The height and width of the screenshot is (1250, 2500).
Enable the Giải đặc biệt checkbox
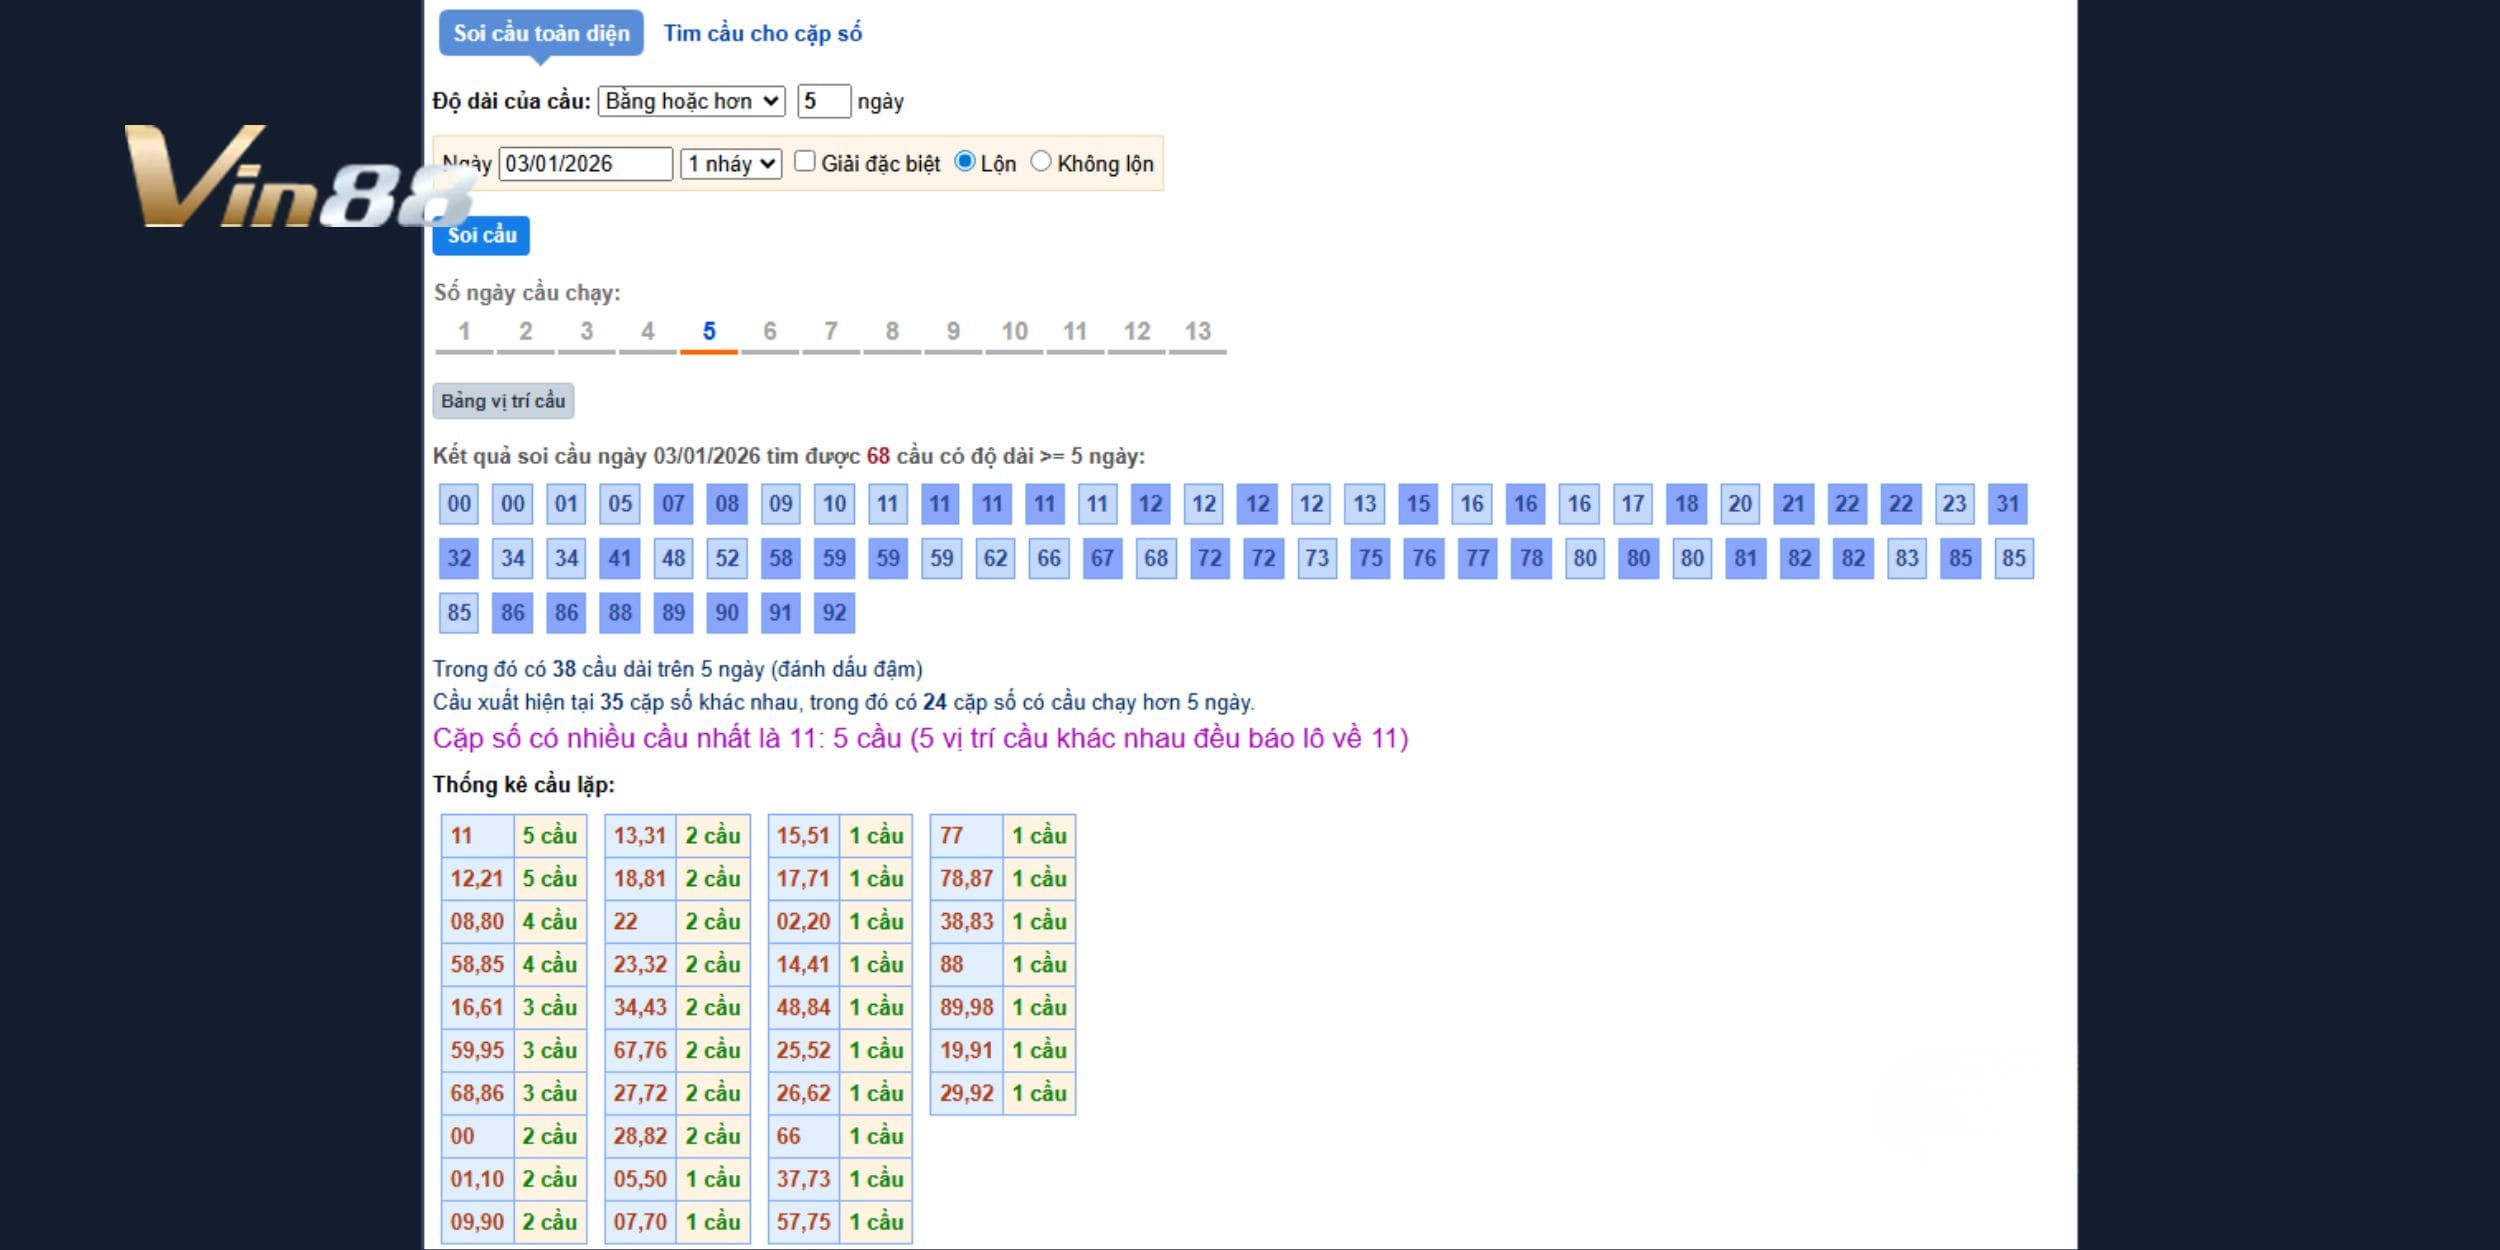click(x=805, y=162)
